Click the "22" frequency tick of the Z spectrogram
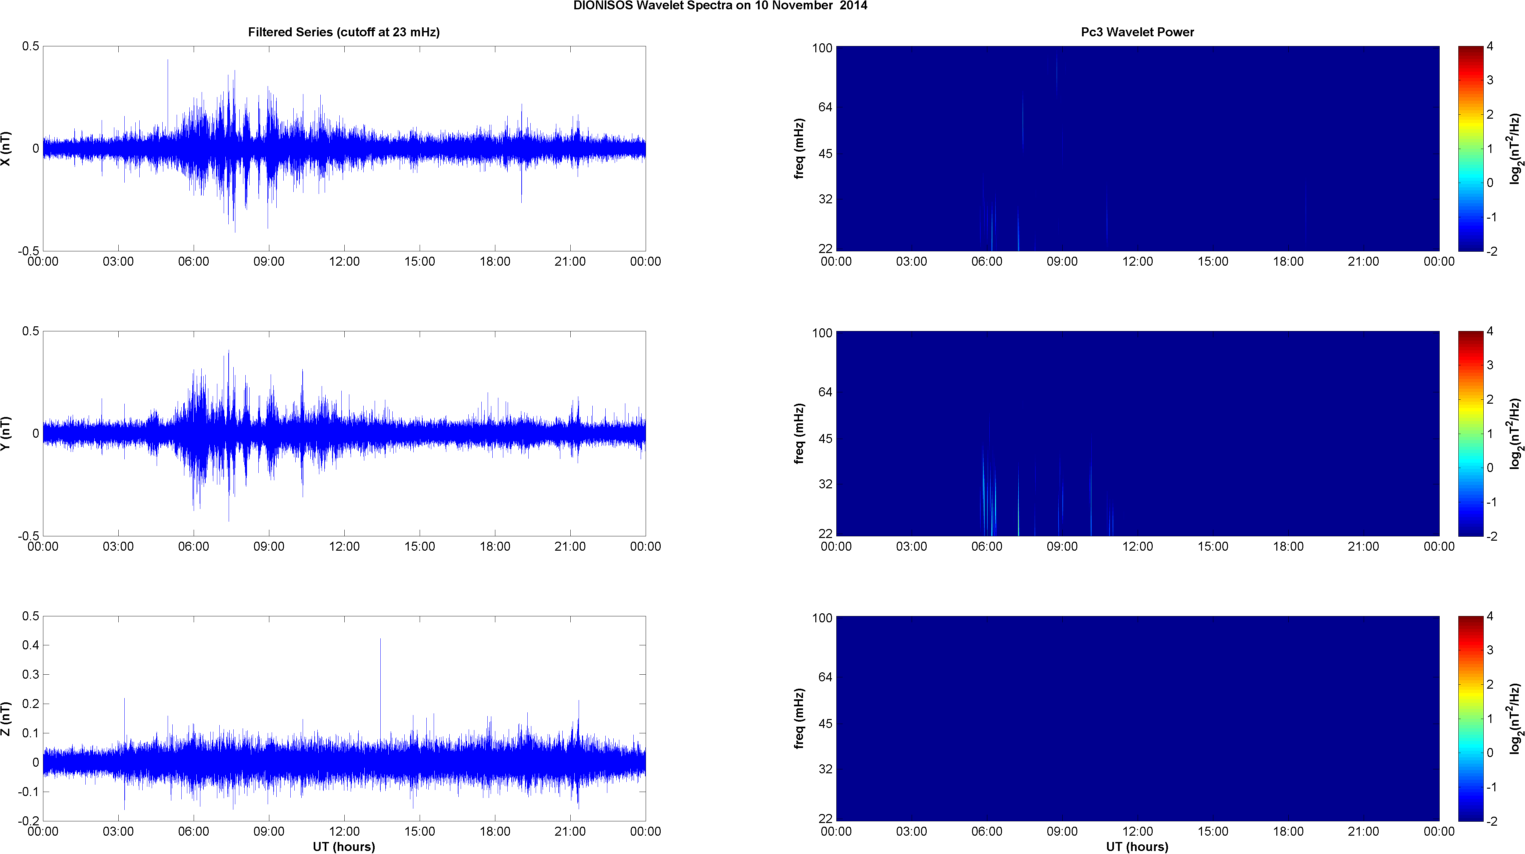The width and height of the screenshot is (1525, 854). [x=825, y=819]
